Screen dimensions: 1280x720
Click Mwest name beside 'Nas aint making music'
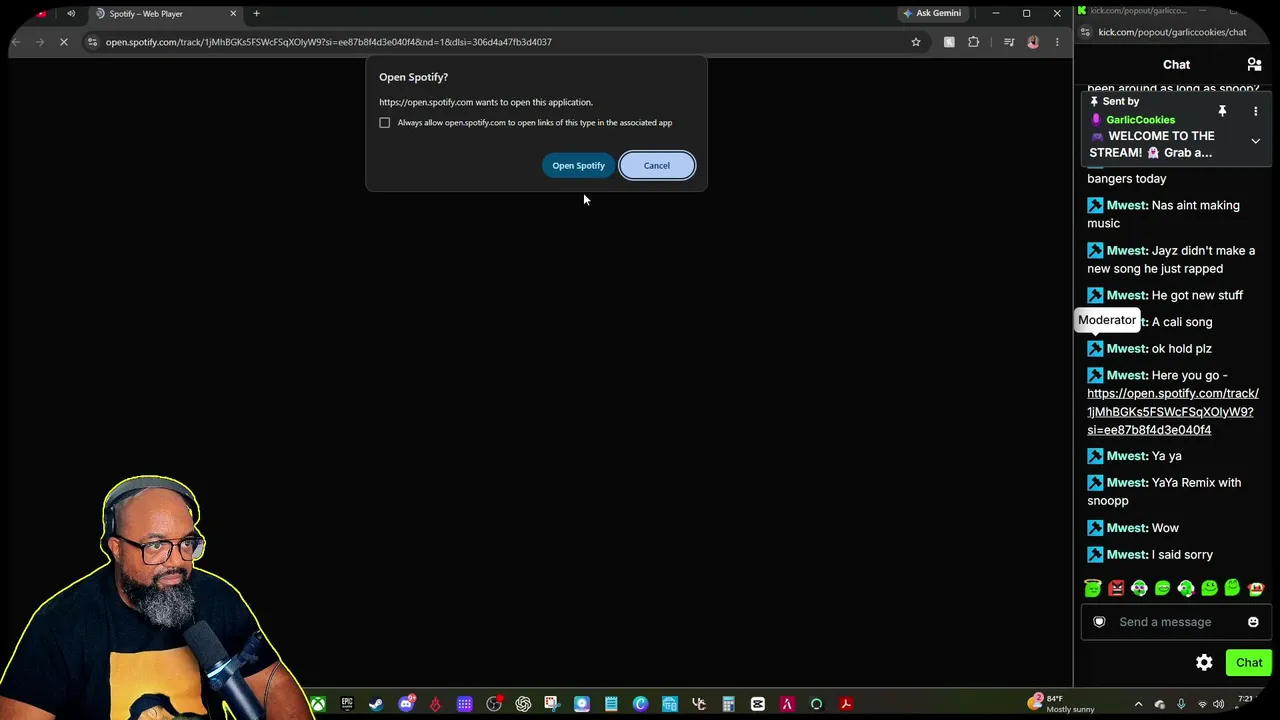1127,206
